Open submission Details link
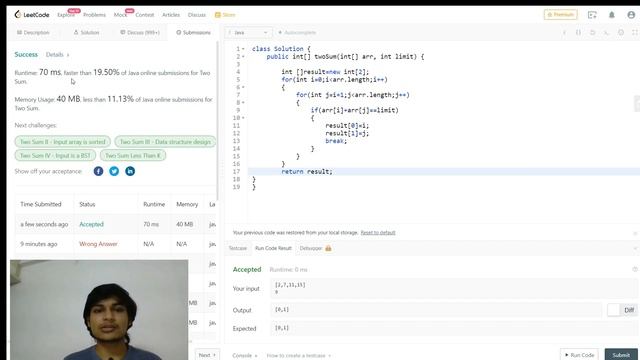This screenshot has width=640, height=360. point(57,54)
